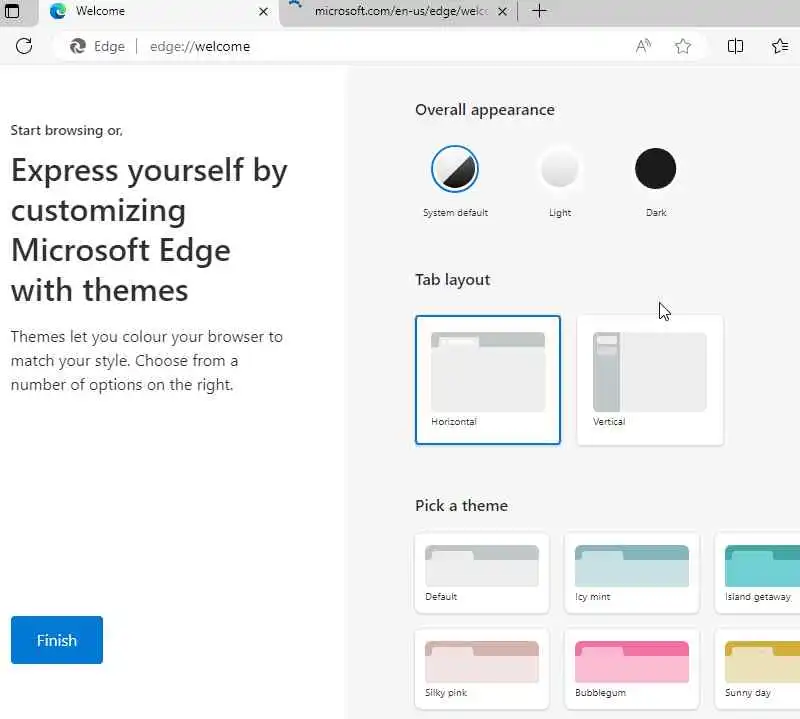Screen dimensions: 800x719
Task: Pick the Sunny day theme
Action: point(758,668)
